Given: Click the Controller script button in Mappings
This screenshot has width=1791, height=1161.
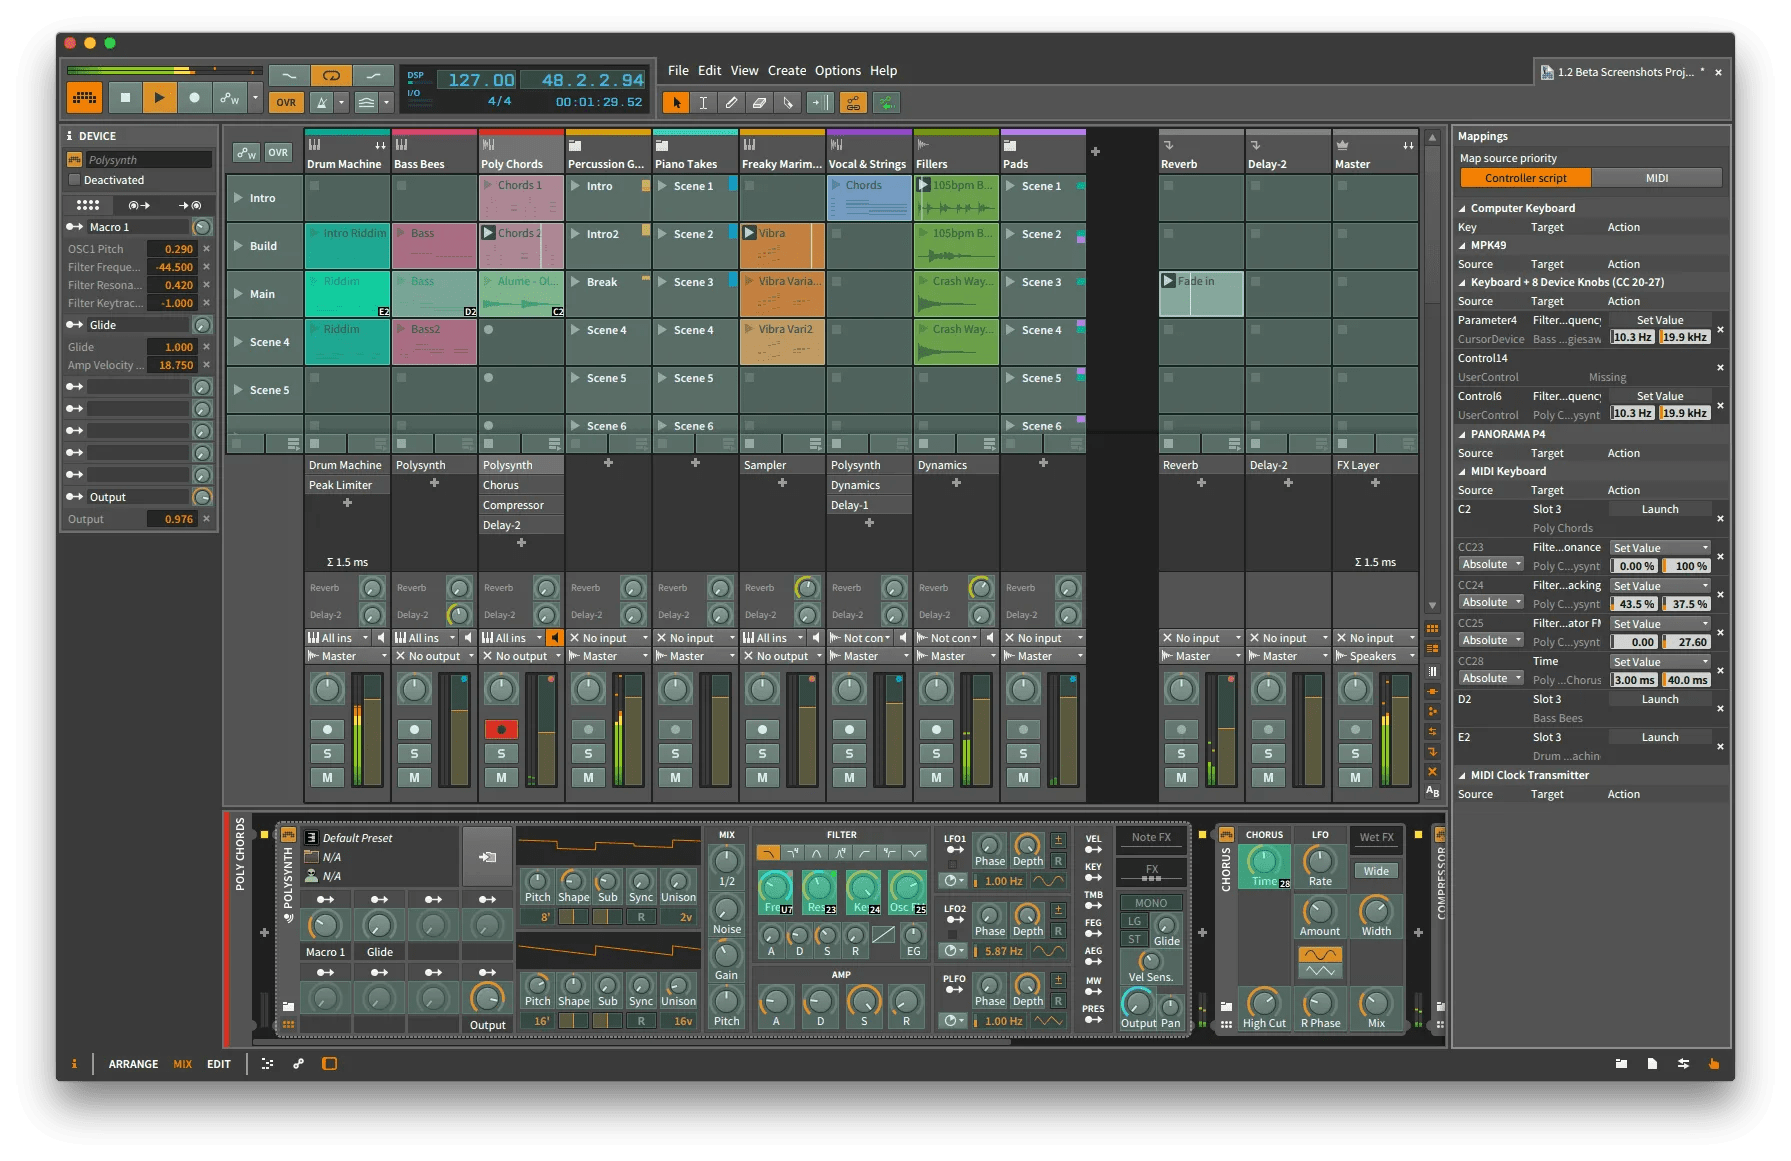Looking at the screenshot, I should pyautogui.click(x=1524, y=177).
